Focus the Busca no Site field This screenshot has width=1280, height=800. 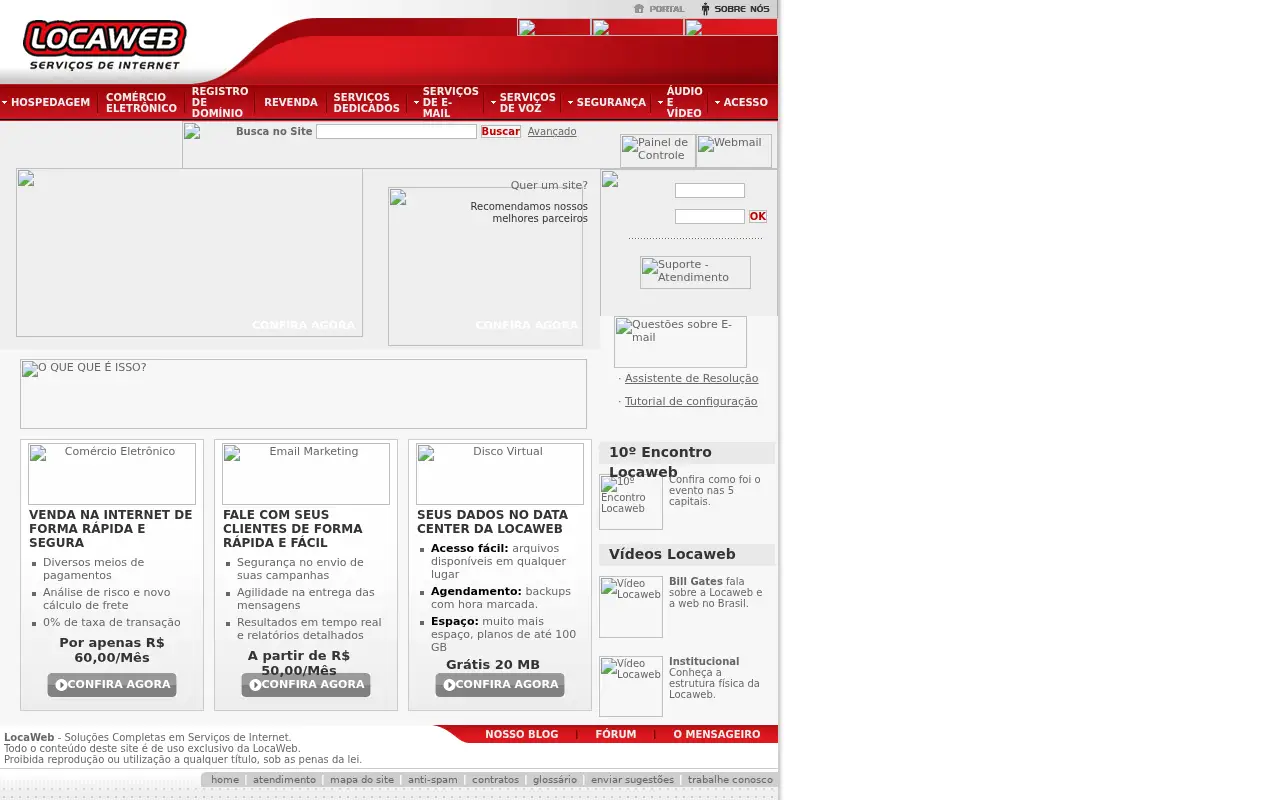click(396, 131)
